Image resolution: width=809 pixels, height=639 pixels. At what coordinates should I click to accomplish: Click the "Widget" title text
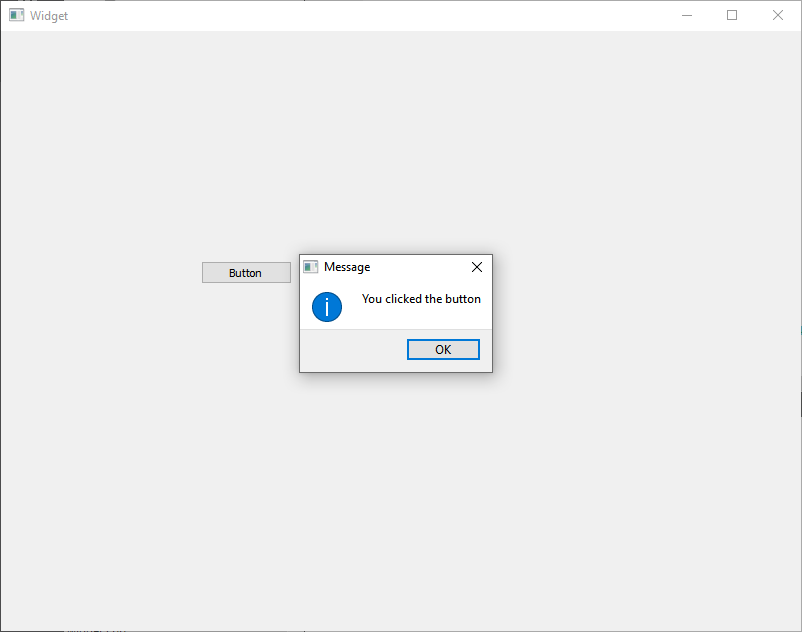coord(49,16)
